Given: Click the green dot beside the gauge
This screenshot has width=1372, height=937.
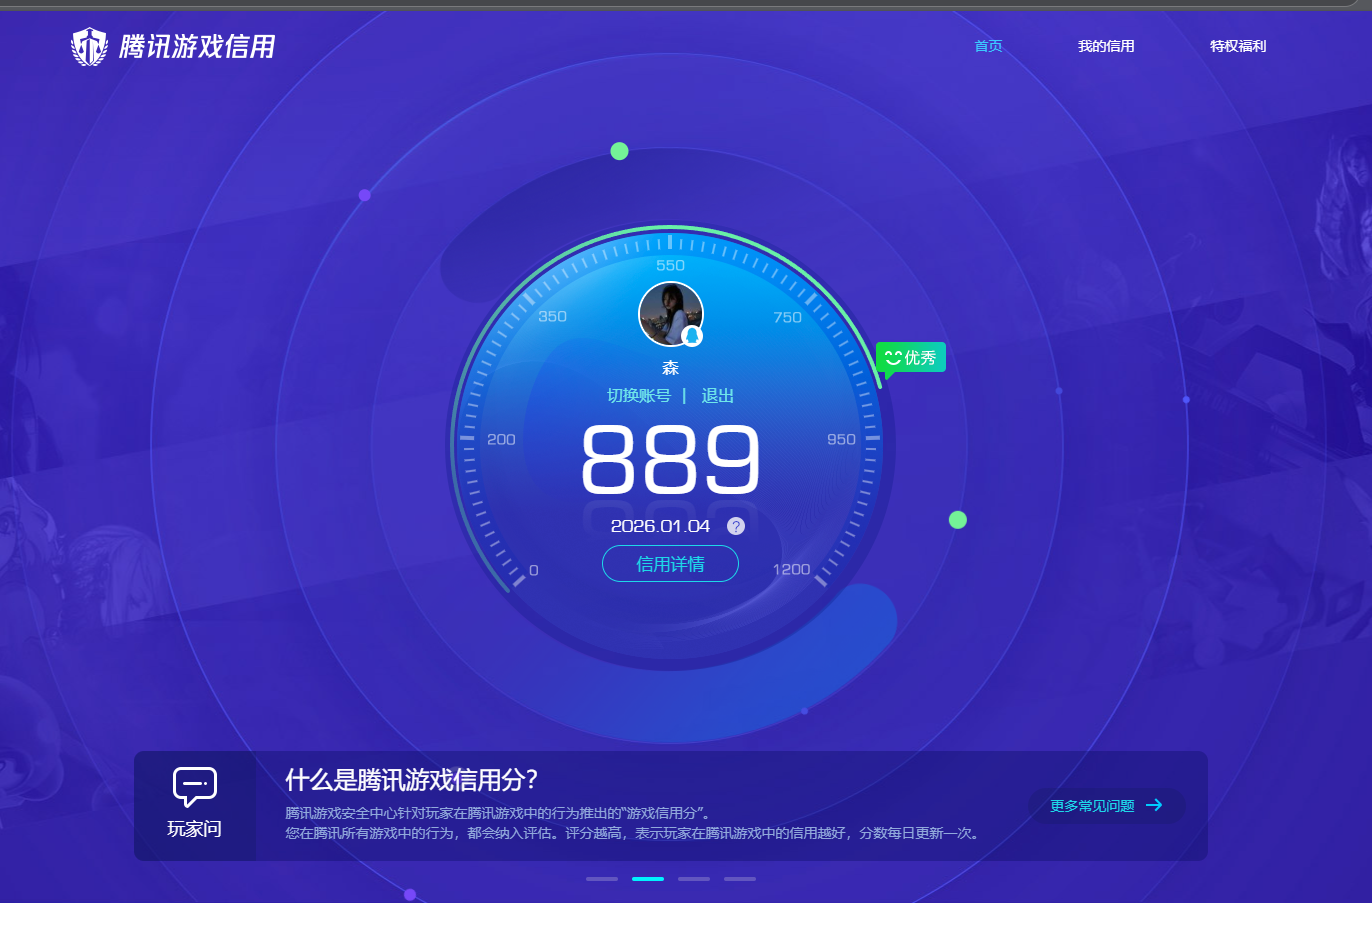Looking at the screenshot, I should pos(957,520).
